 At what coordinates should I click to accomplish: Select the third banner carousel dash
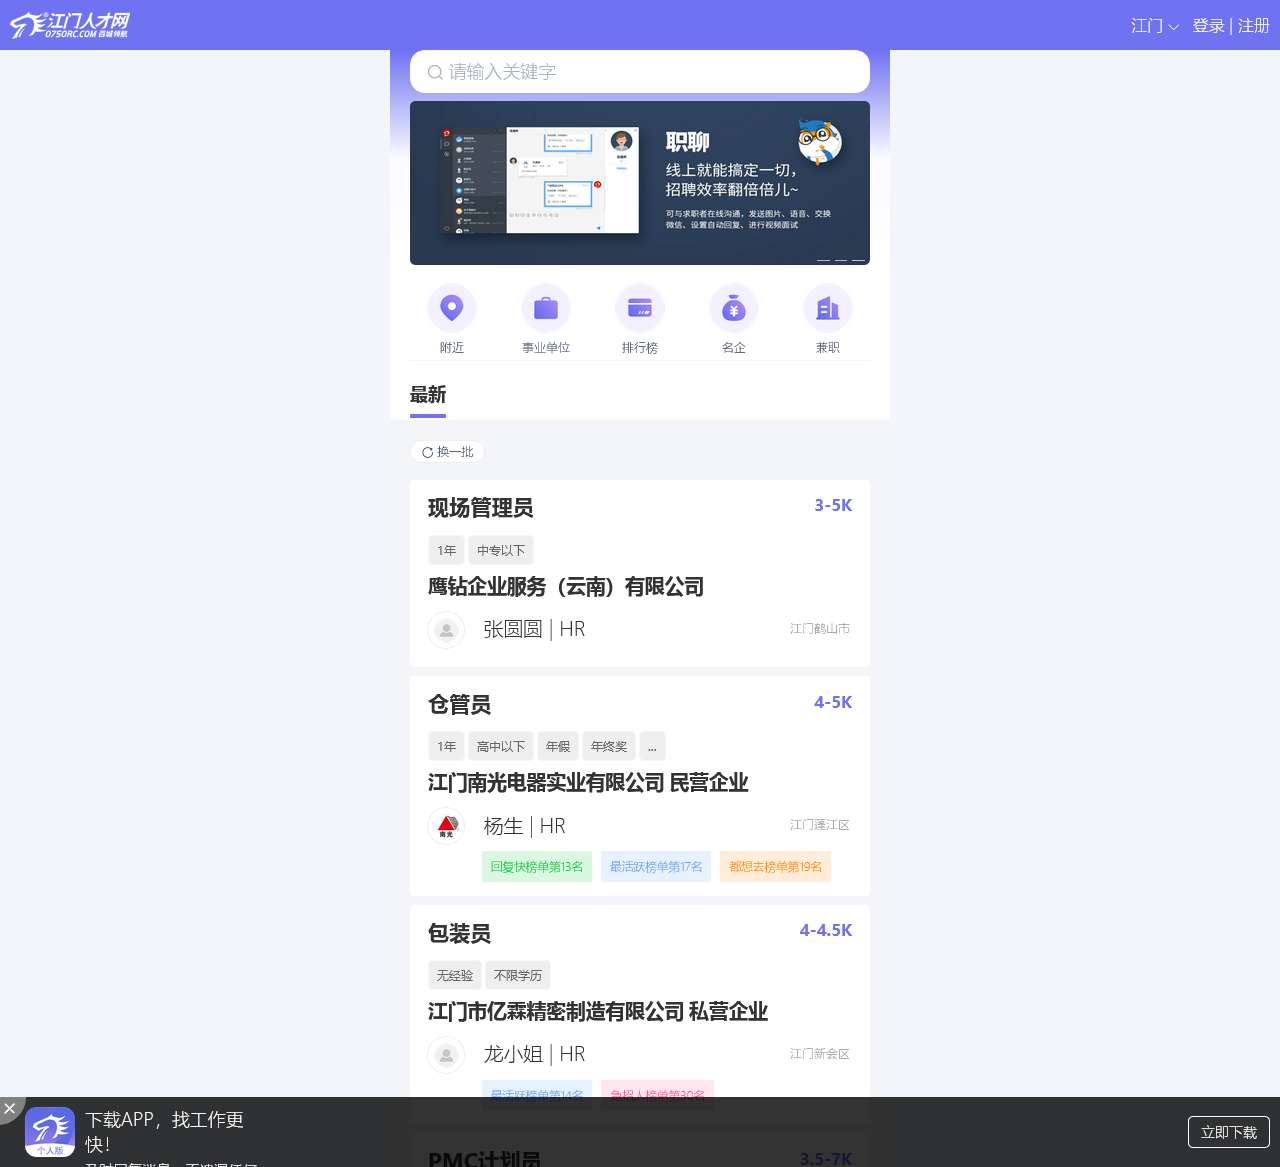coord(858,260)
